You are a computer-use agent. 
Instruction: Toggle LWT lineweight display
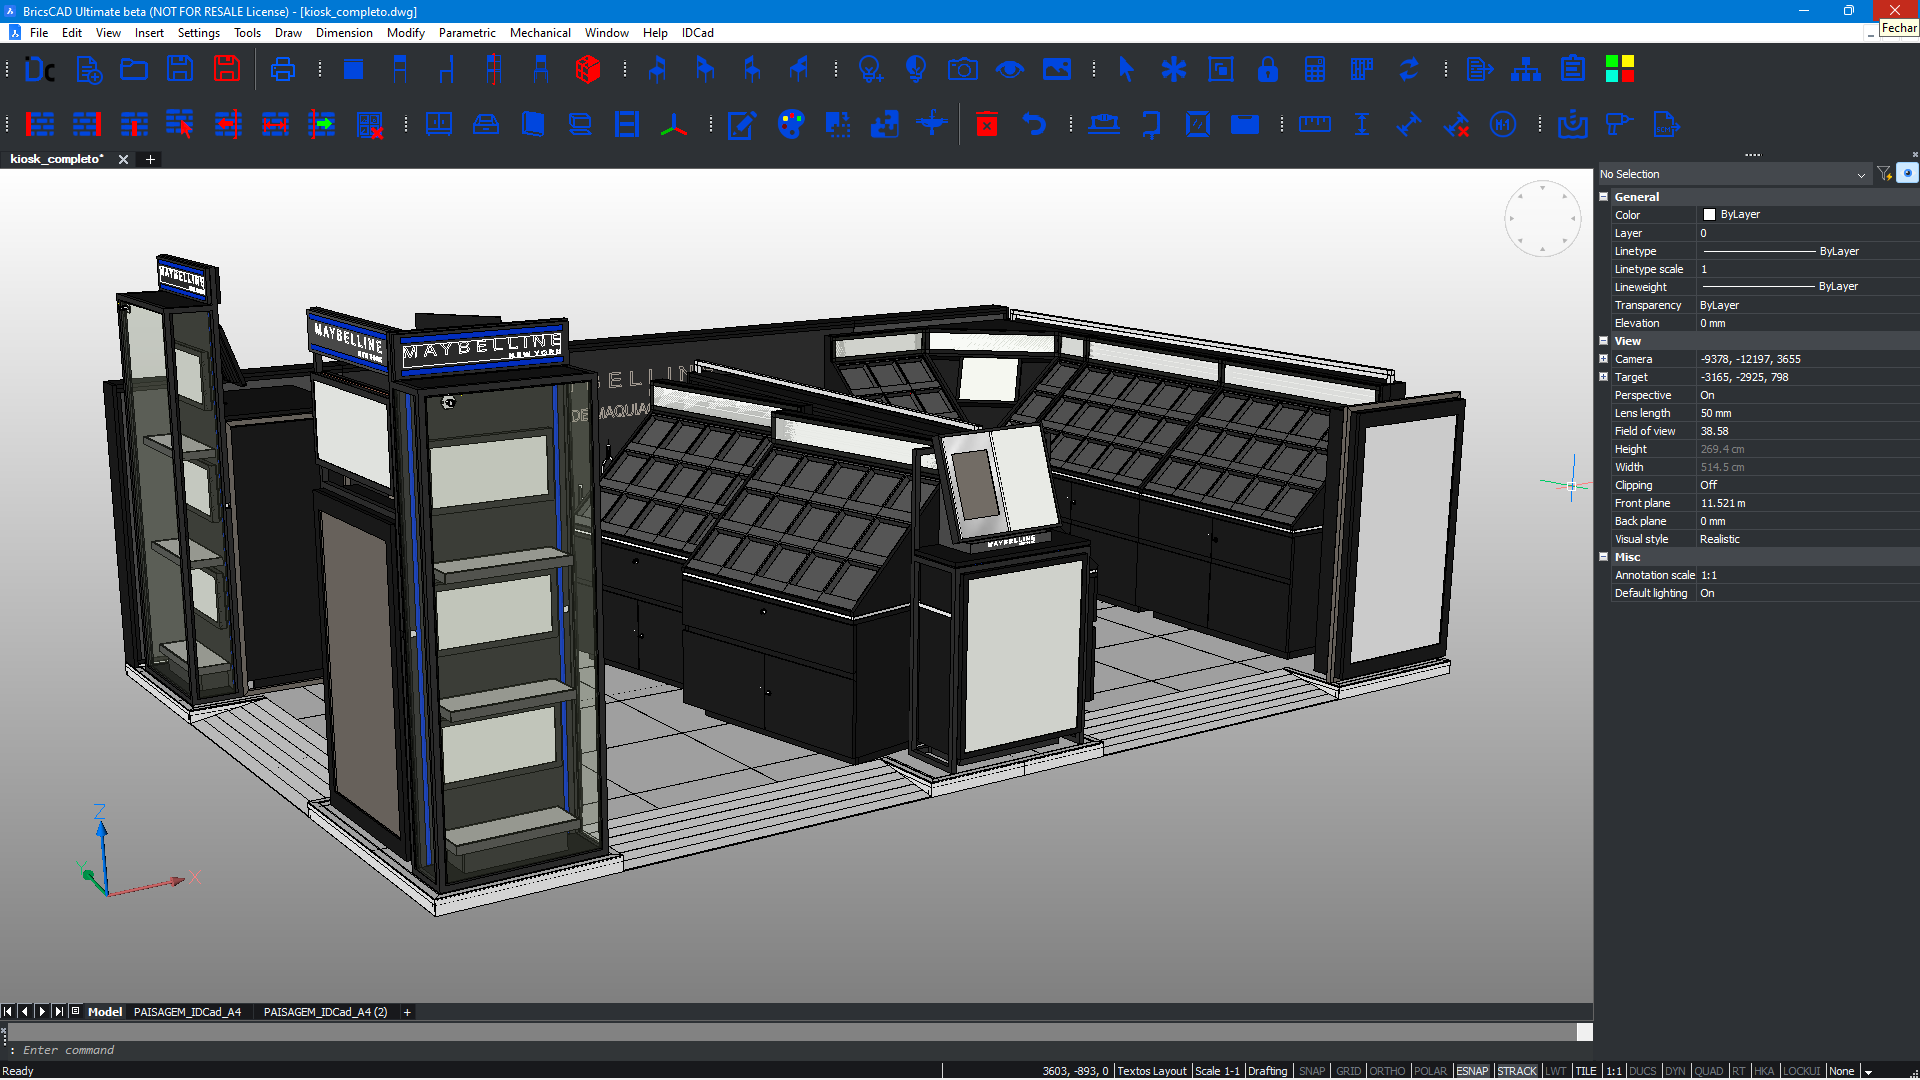tap(1555, 1071)
